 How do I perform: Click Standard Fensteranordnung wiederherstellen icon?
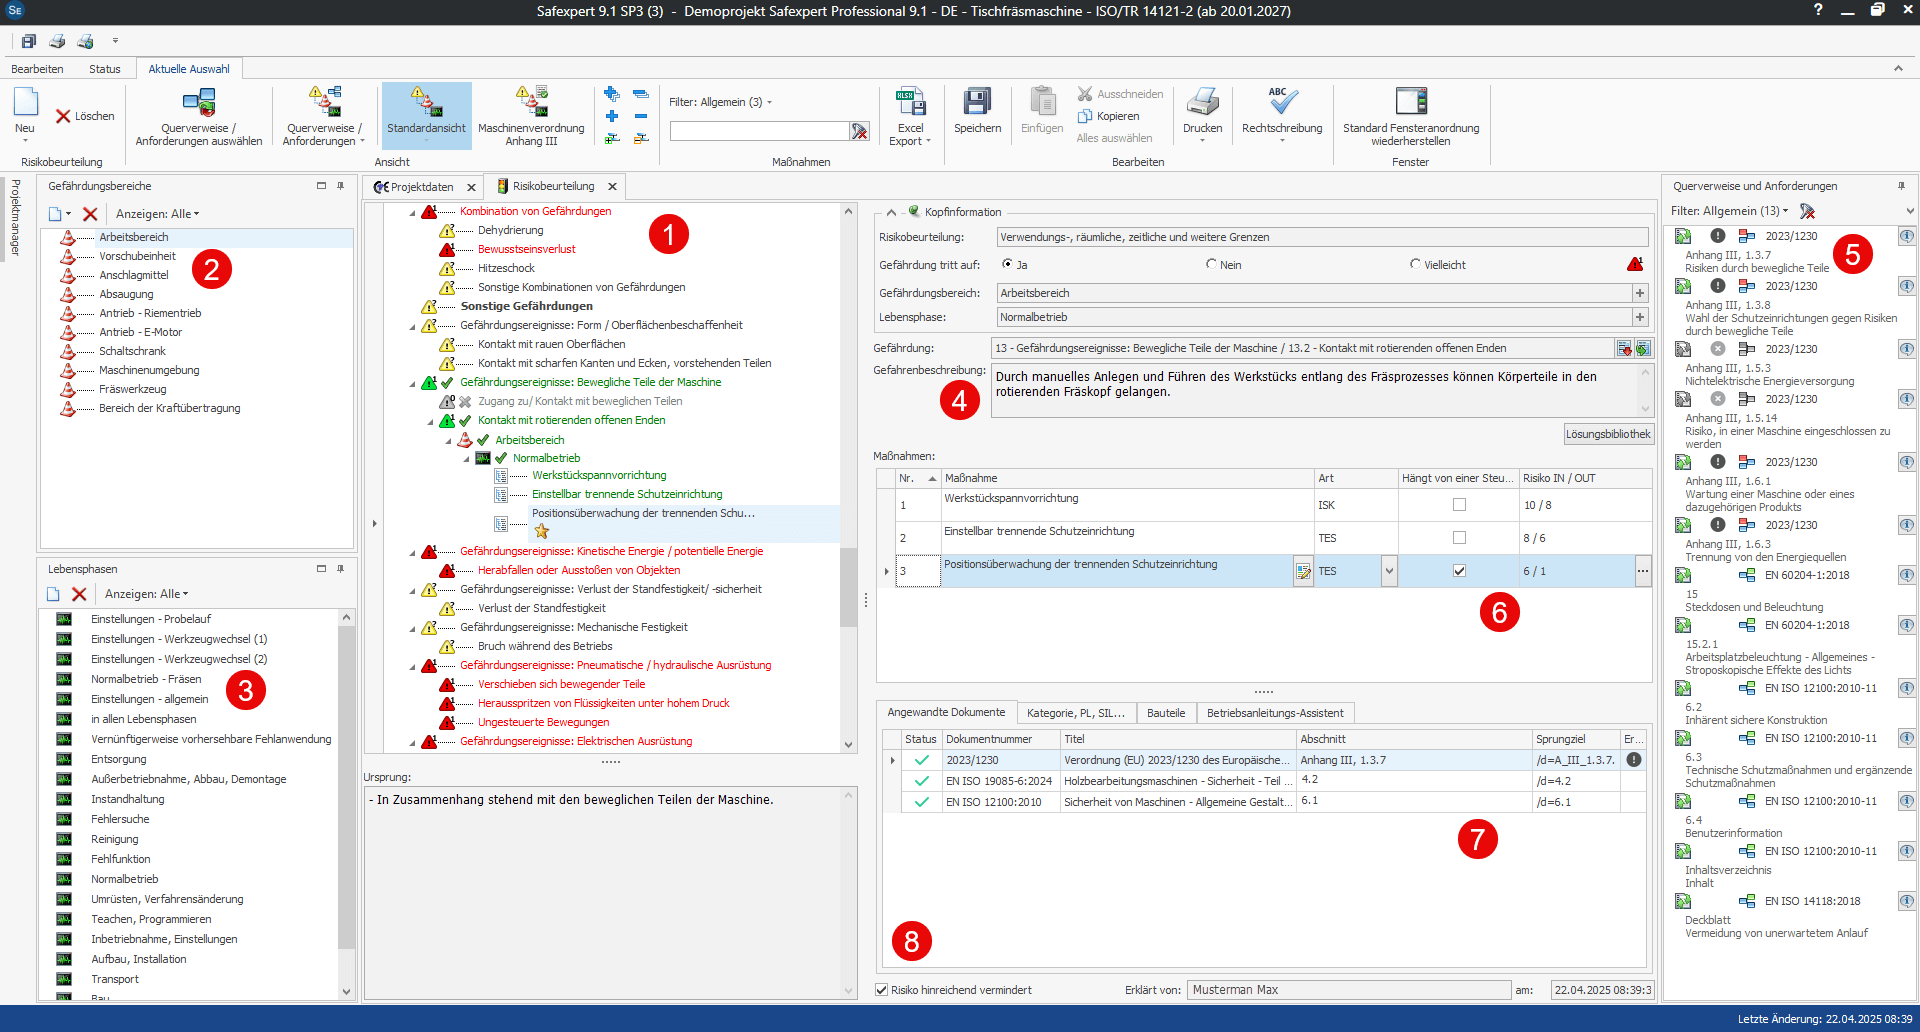pos(1410,102)
